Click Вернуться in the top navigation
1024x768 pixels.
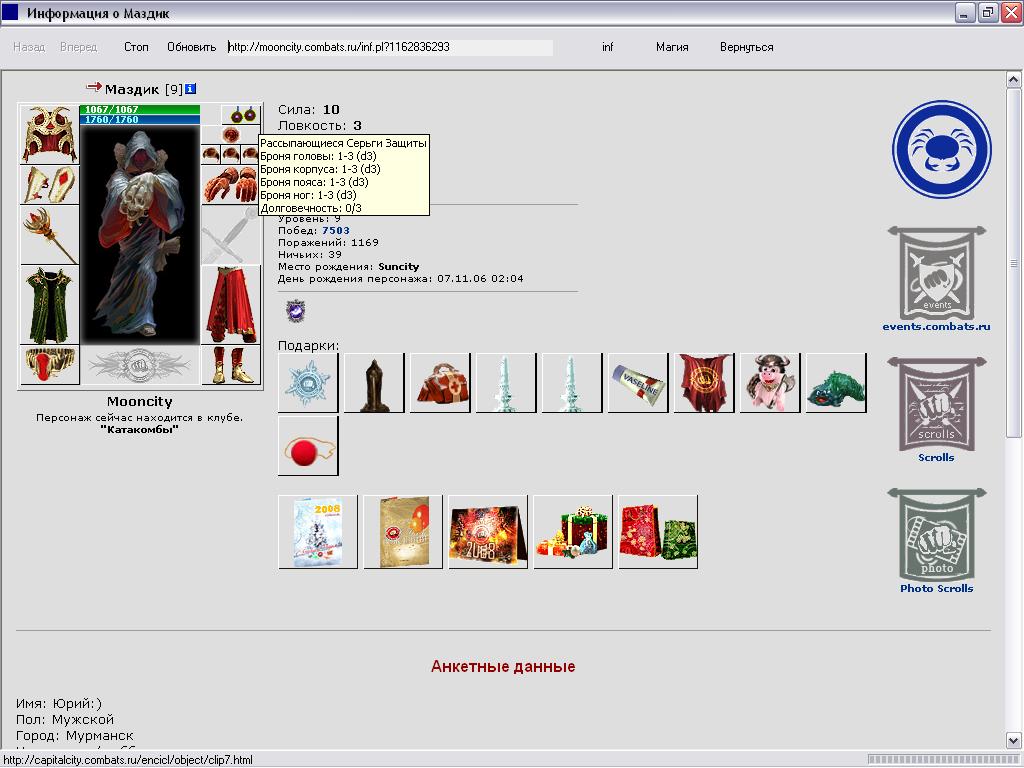click(746, 47)
